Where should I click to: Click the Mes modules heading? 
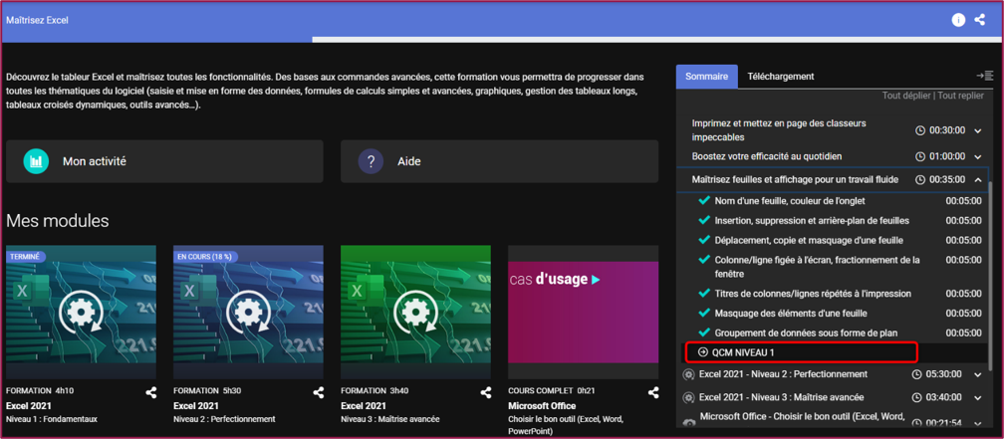point(58,221)
